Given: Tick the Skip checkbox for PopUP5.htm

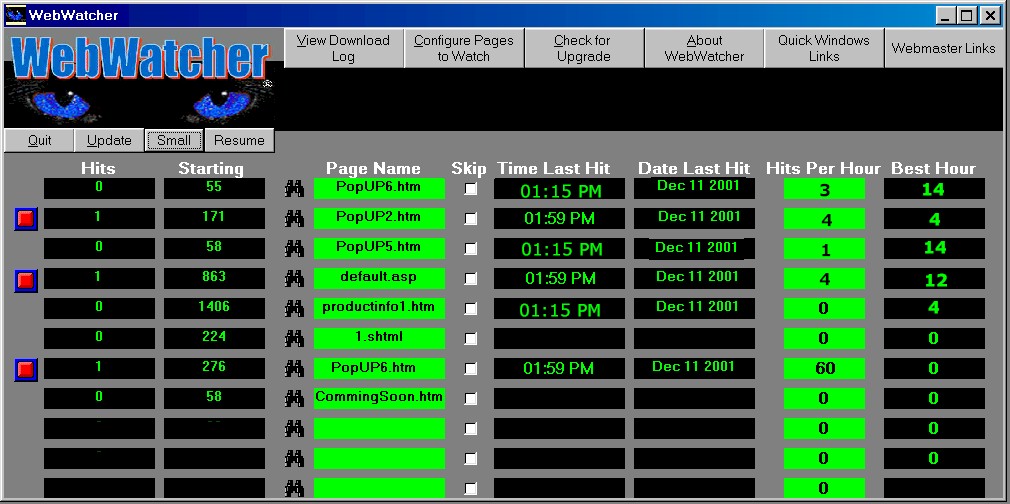Looking at the screenshot, I should tap(471, 249).
